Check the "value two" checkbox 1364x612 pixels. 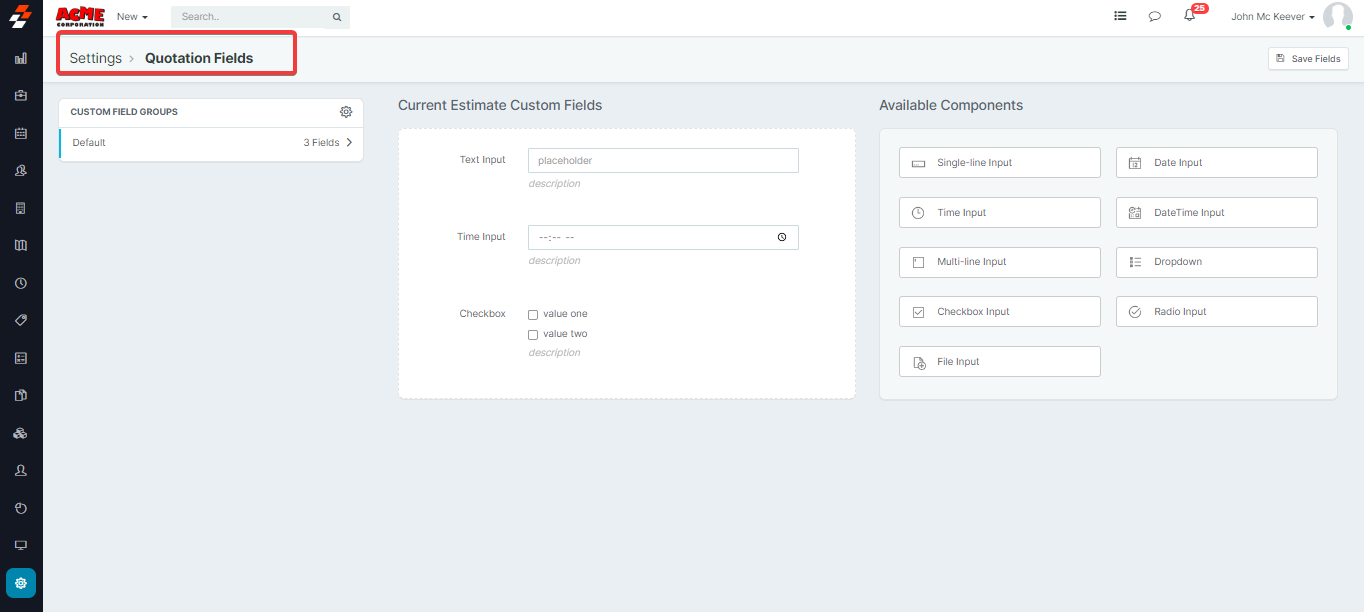(533, 335)
